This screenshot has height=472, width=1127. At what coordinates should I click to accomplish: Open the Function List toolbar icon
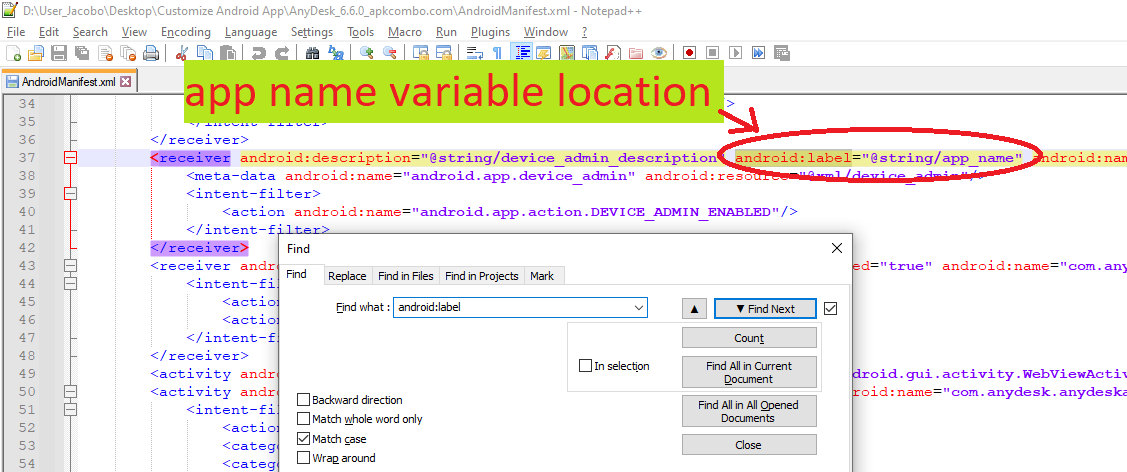point(613,53)
